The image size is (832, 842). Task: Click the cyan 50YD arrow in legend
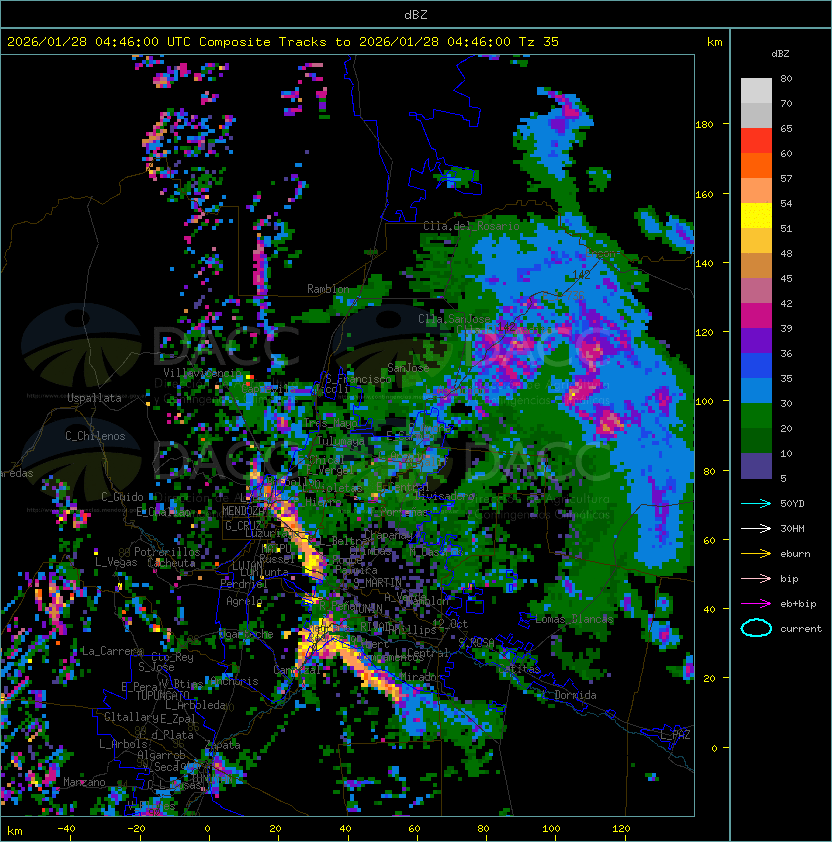coord(756,503)
